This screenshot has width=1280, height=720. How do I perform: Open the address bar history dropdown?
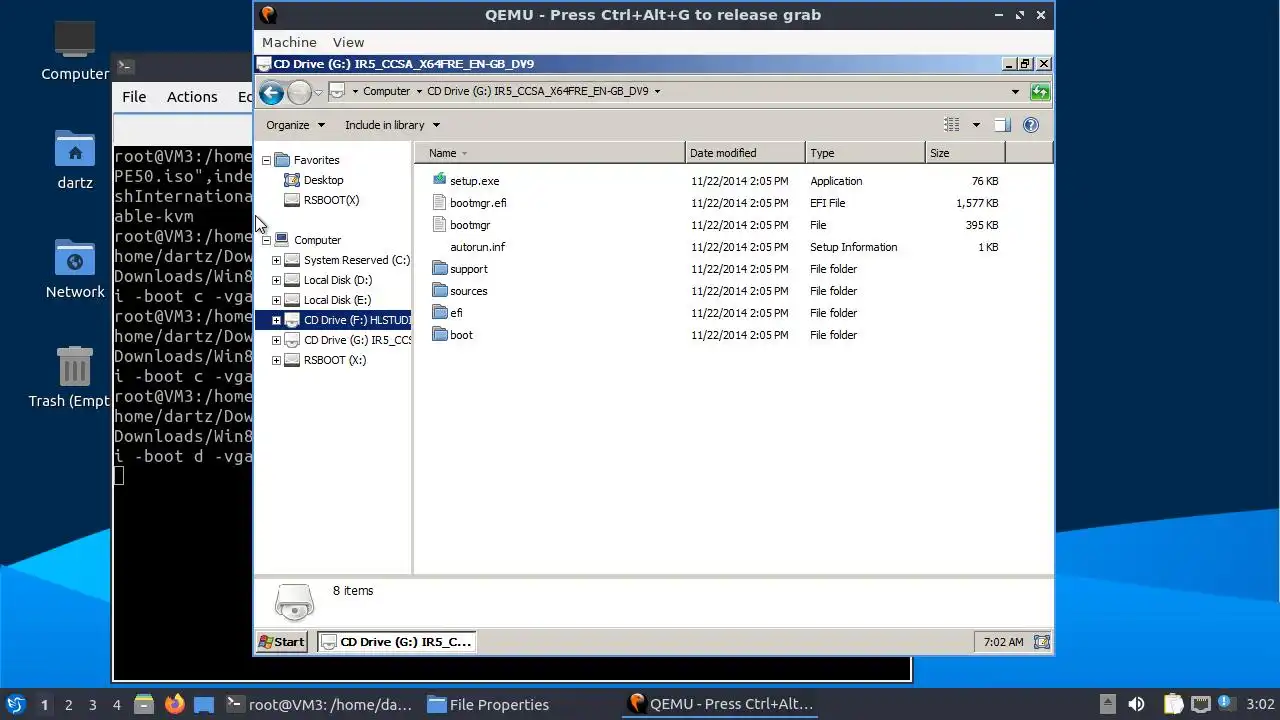1015,92
